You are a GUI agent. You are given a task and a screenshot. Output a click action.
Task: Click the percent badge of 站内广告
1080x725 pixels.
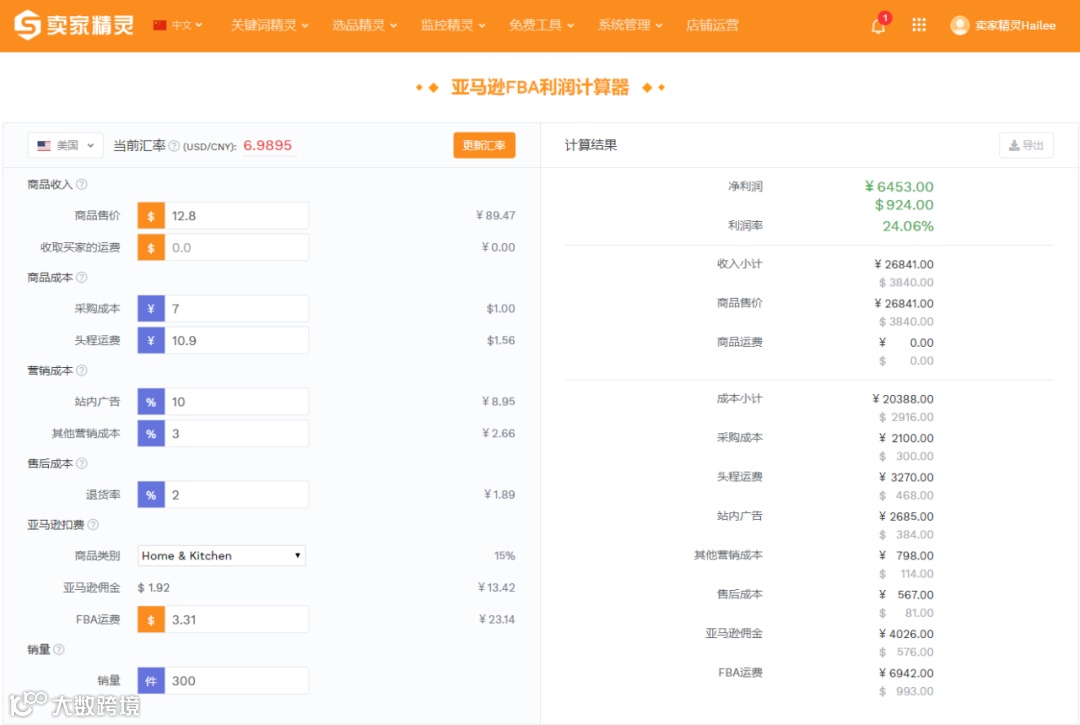pos(151,401)
